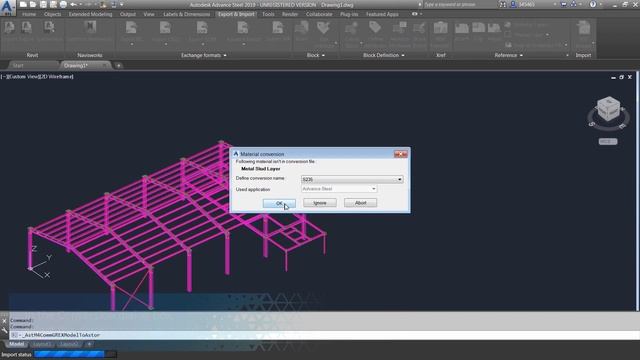Click the Autodesk App Store icon in title bar
The width and height of the screenshot is (640, 360).
[x=564, y=4]
